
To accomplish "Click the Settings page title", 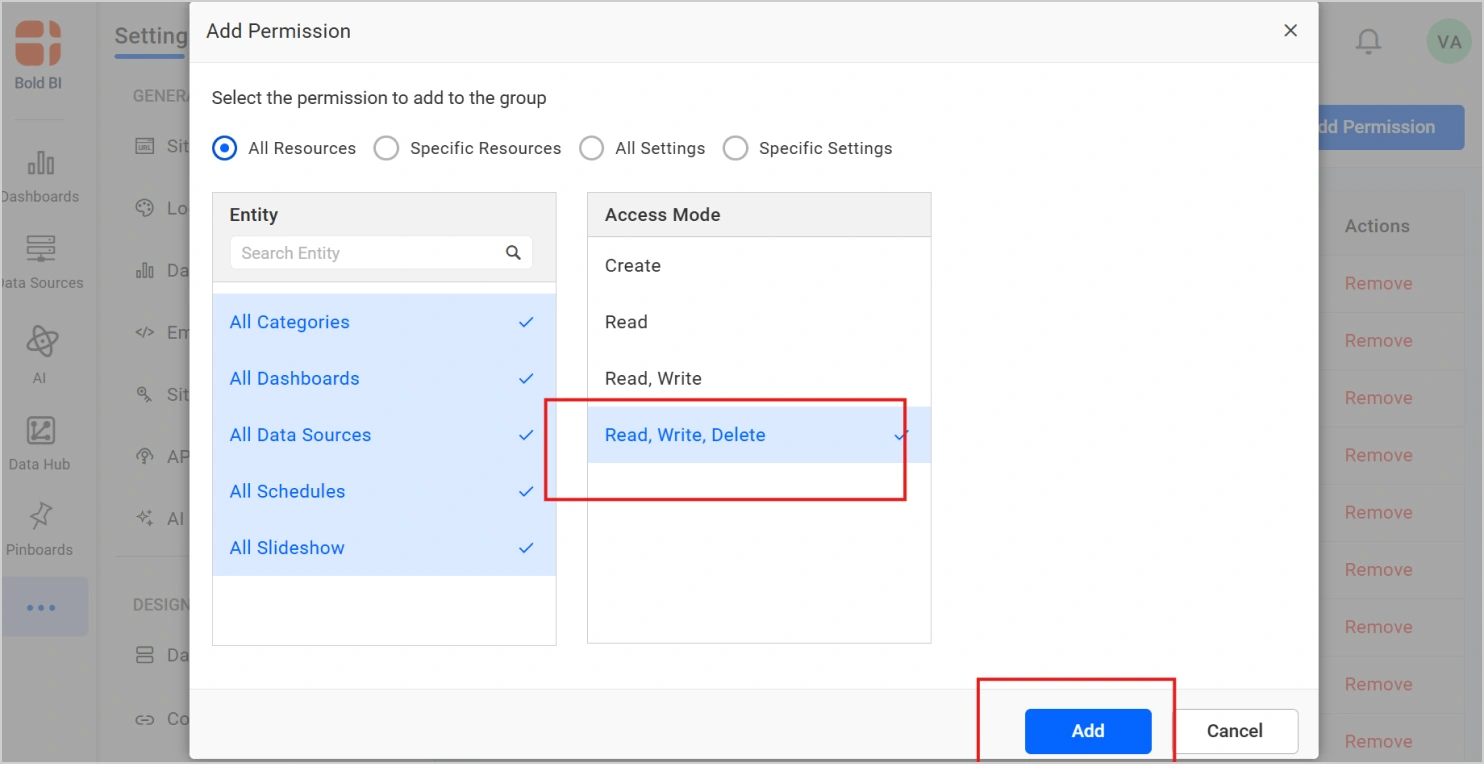I will (151, 36).
